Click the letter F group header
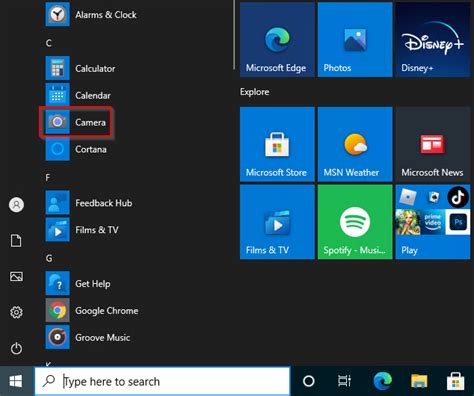 pyautogui.click(x=48, y=178)
